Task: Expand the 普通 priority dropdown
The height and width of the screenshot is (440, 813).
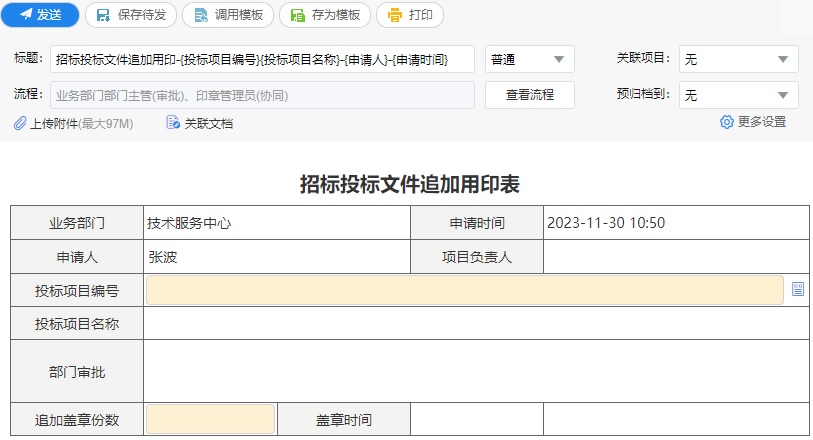Action: click(x=529, y=59)
